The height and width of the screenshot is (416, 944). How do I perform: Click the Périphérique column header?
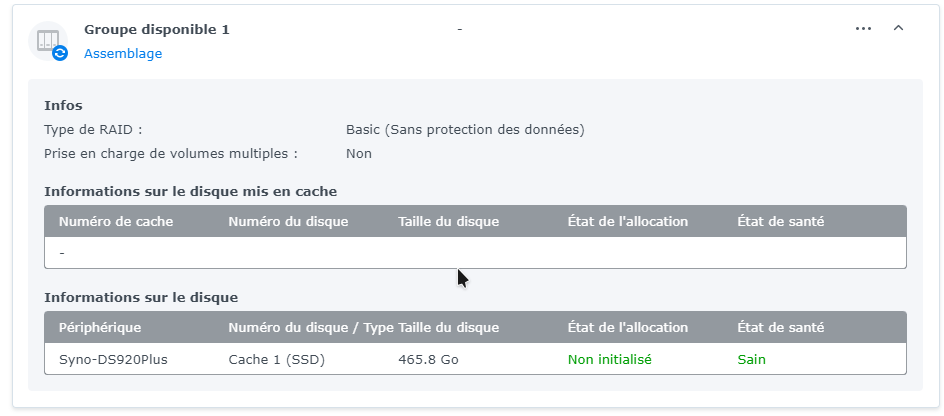100,327
